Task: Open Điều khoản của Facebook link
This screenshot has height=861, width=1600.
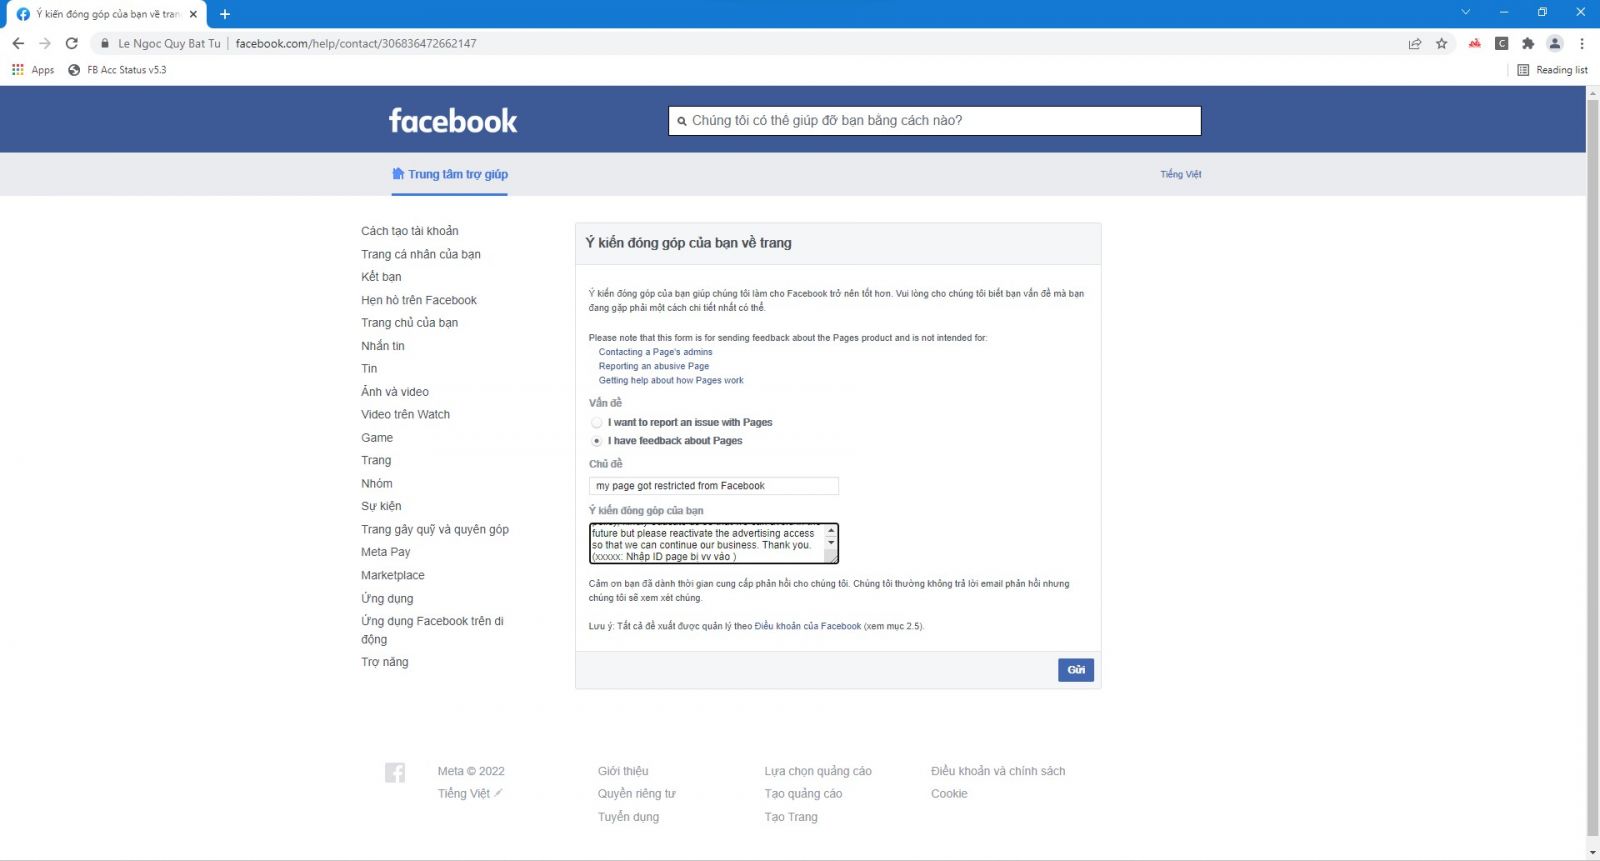Action: click(808, 626)
